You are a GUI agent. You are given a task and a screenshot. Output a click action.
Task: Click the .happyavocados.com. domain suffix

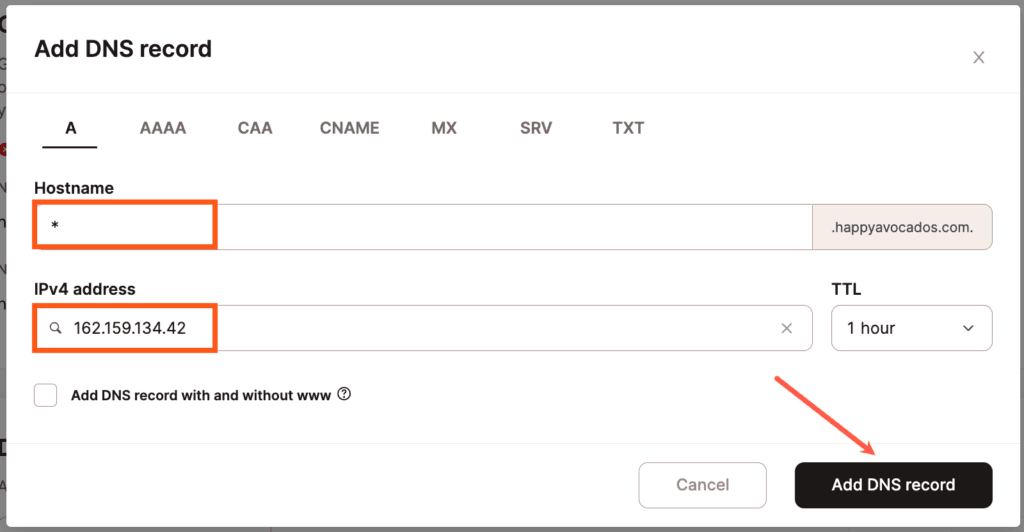(x=903, y=227)
